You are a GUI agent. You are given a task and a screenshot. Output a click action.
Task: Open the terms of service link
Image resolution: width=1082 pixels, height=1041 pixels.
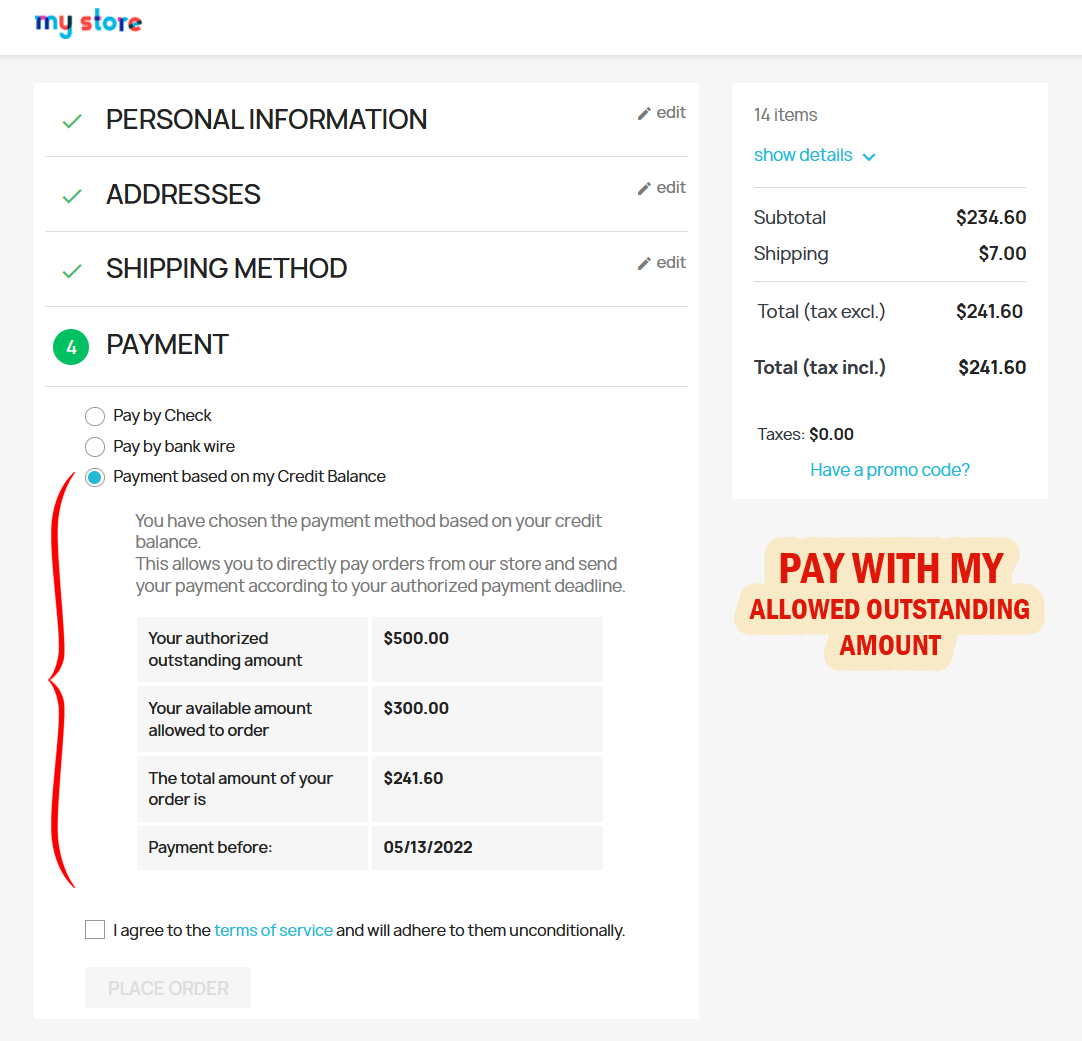273,930
